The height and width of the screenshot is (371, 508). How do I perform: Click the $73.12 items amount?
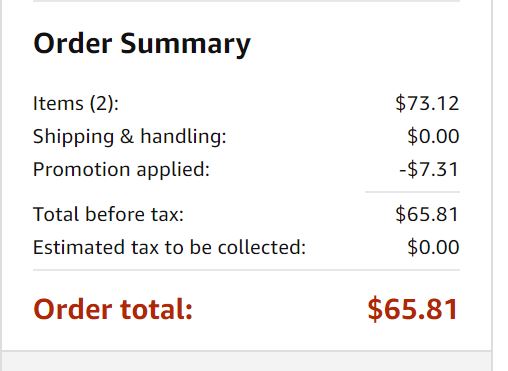tap(427, 103)
